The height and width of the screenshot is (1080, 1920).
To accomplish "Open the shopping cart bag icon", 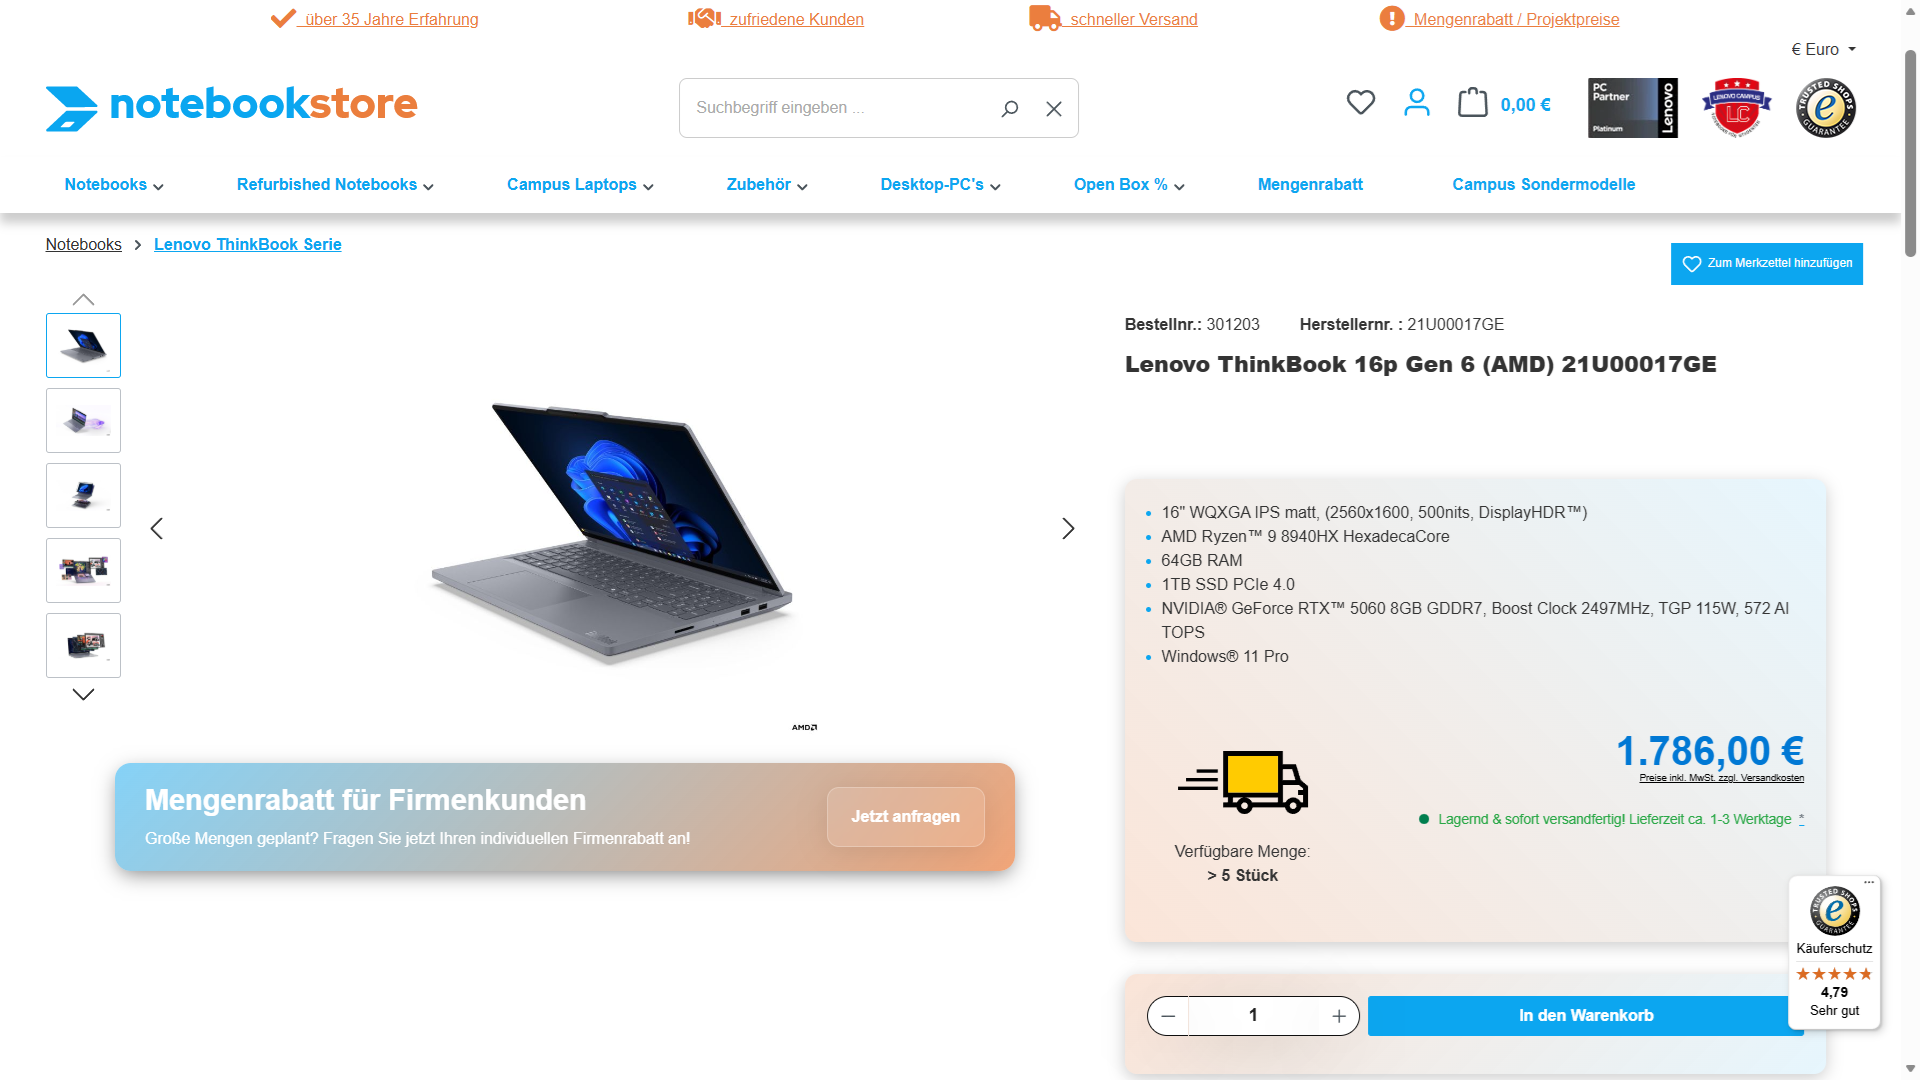I will tap(1472, 103).
